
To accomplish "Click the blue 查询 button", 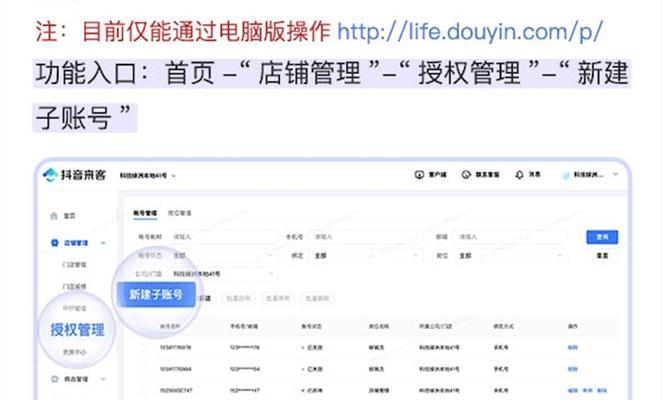I will tap(602, 237).
